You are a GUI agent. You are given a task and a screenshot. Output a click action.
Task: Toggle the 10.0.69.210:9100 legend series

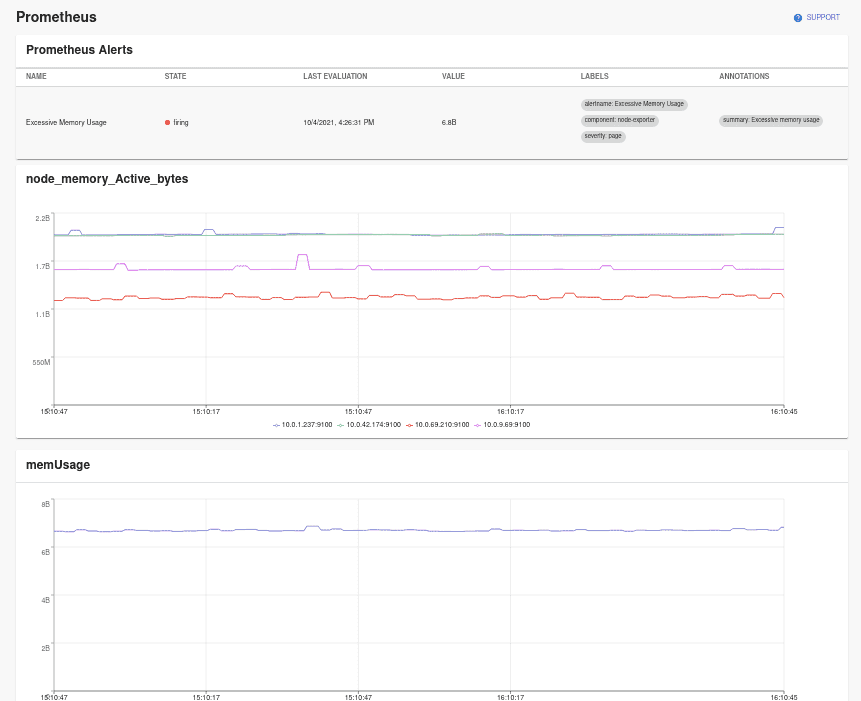click(438, 425)
